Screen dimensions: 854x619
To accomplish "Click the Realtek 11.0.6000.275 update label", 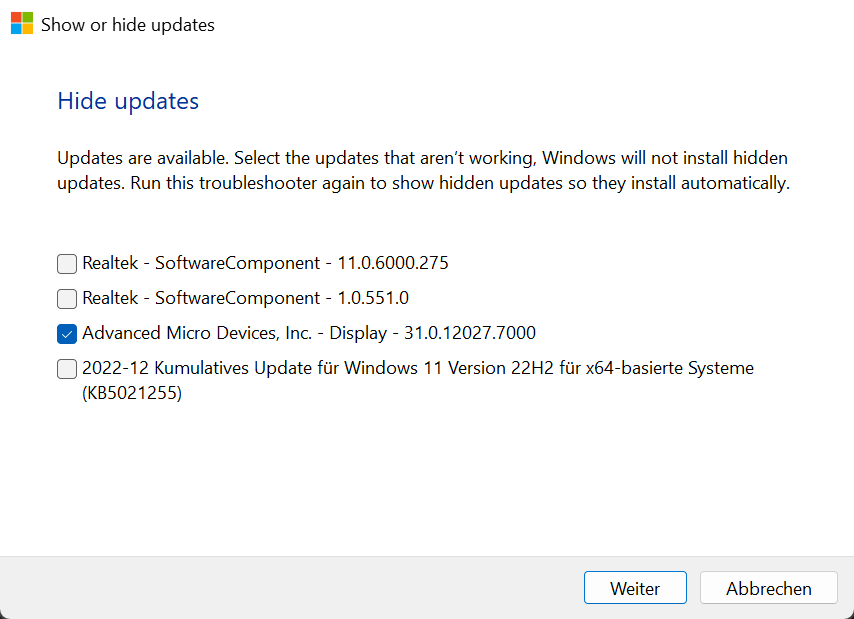I will tap(265, 264).
